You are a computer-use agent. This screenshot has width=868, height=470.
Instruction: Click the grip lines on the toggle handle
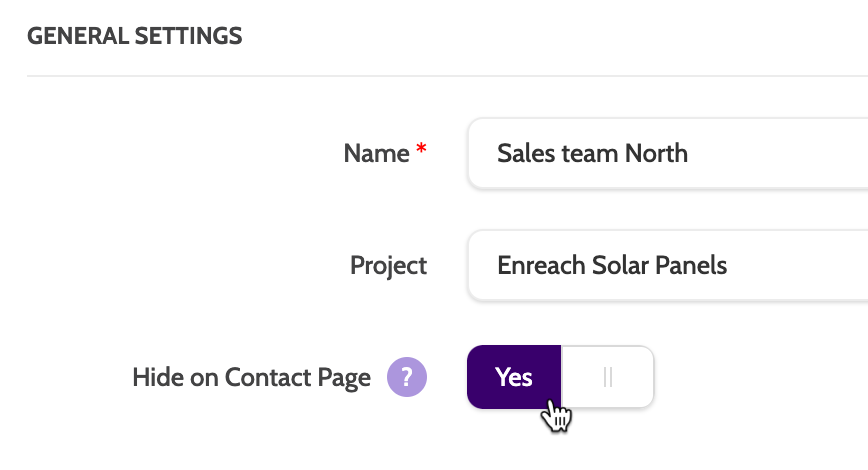point(608,377)
